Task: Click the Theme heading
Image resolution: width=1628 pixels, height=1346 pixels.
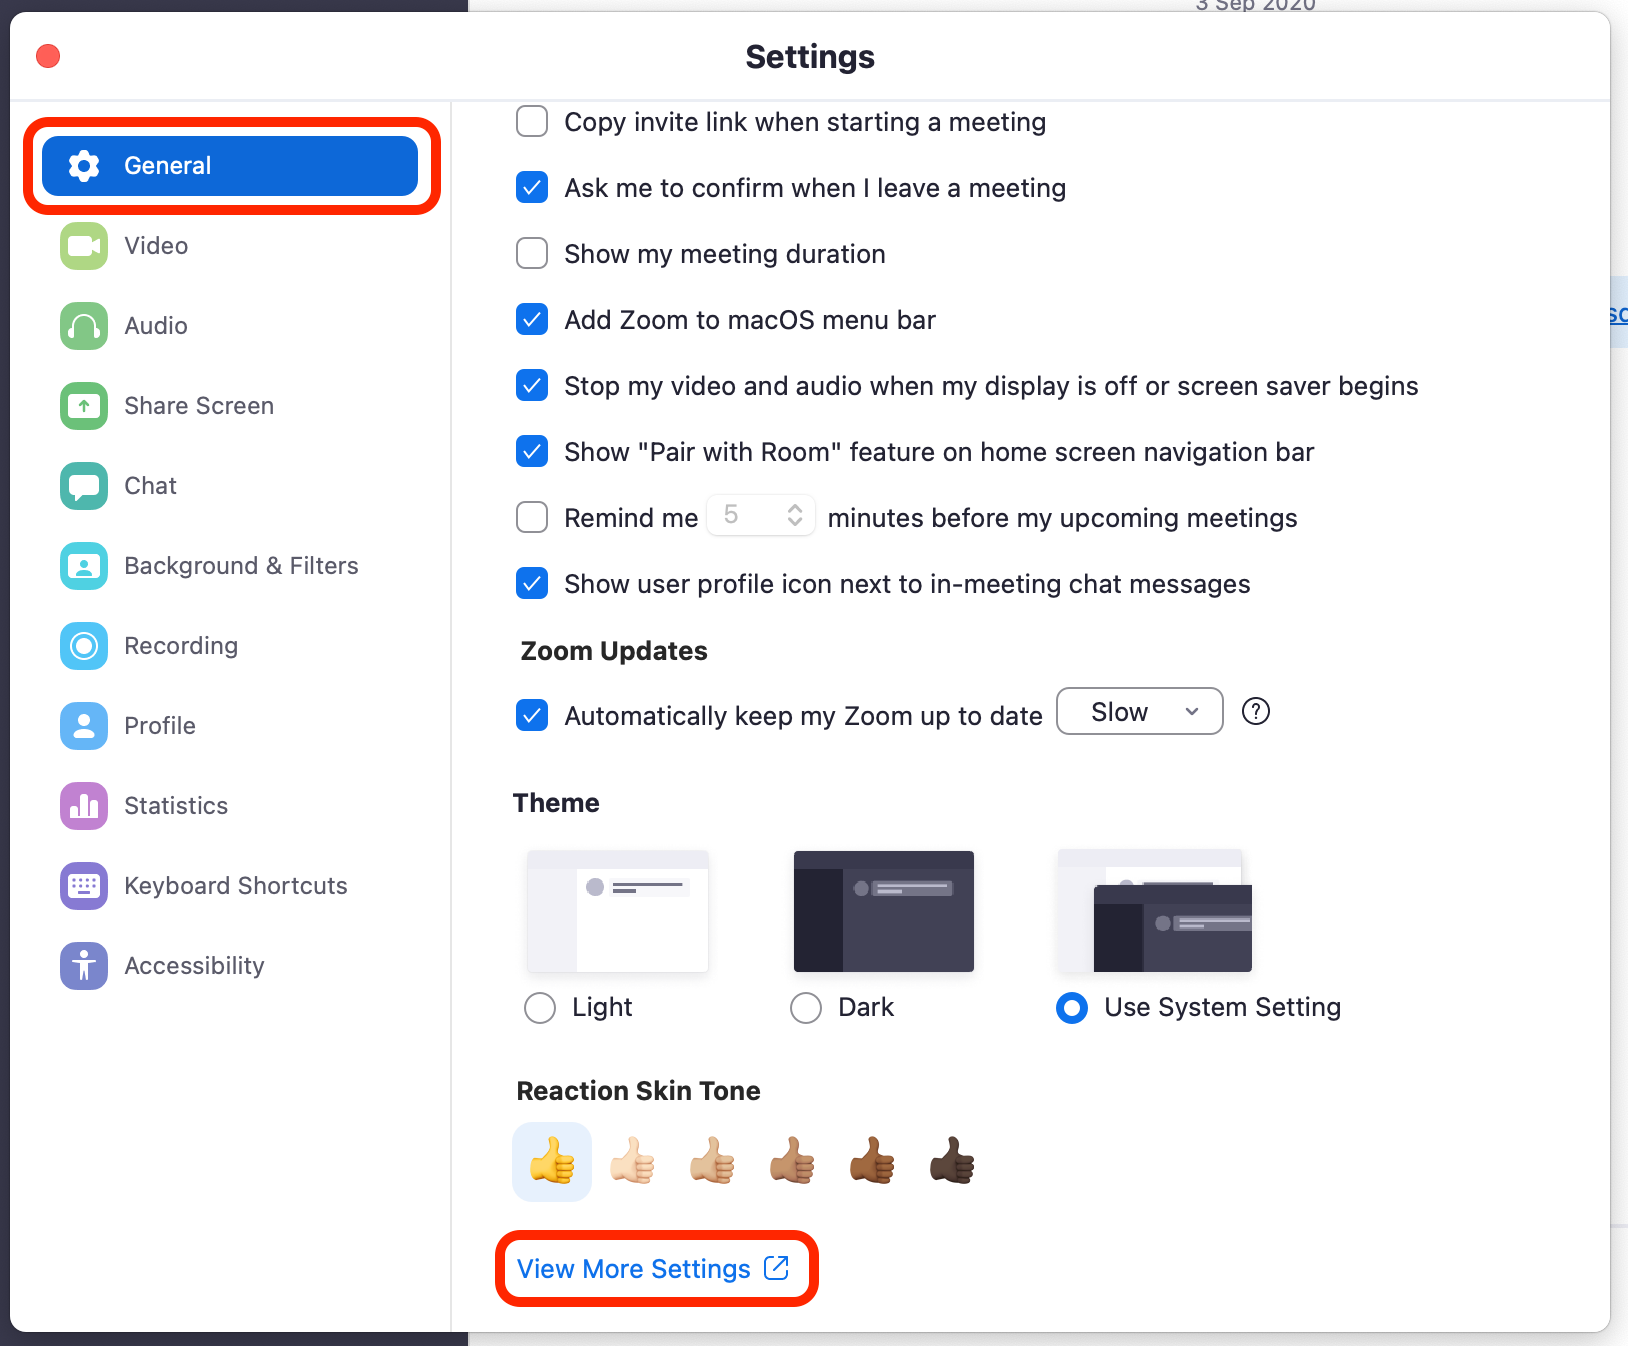Action: pos(556,803)
